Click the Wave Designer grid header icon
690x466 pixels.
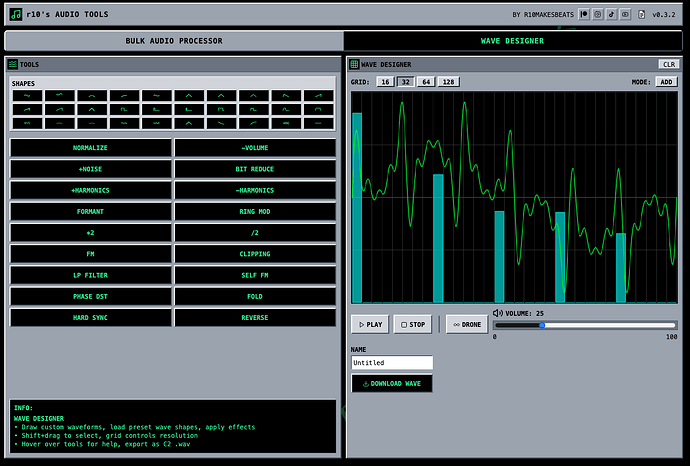click(354, 64)
